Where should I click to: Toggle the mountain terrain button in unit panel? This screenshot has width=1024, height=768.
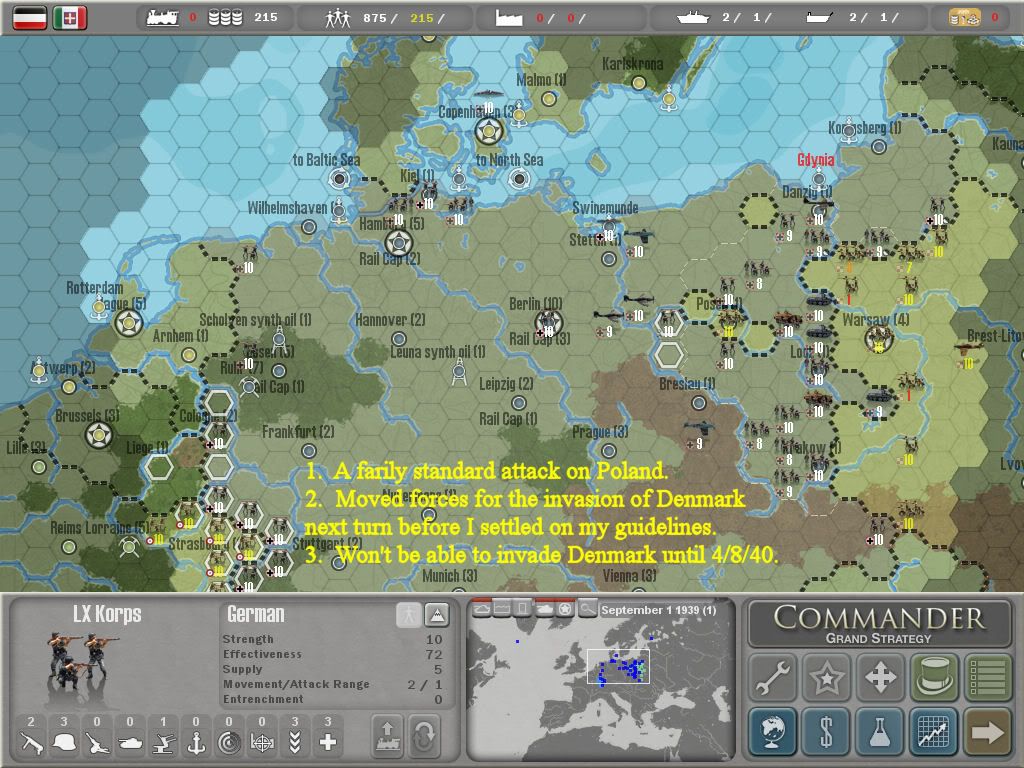pyautogui.click(x=437, y=615)
